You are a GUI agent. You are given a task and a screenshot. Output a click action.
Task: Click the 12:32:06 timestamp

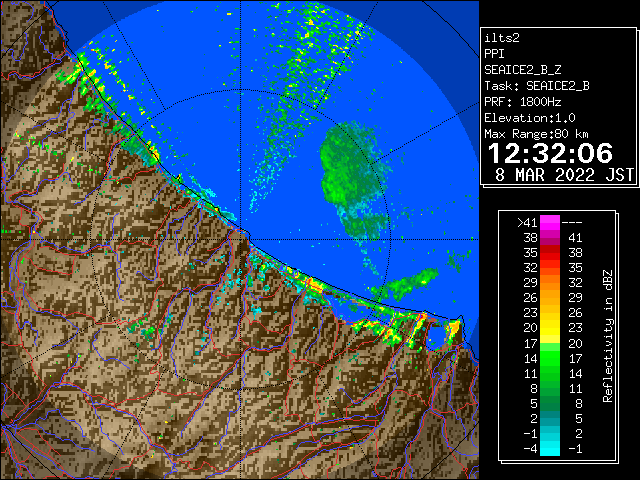click(550, 153)
